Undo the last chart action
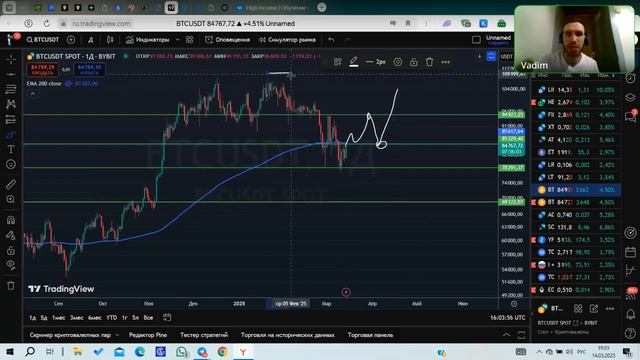The height and width of the screenshot is (360, 640). (331, 40)
